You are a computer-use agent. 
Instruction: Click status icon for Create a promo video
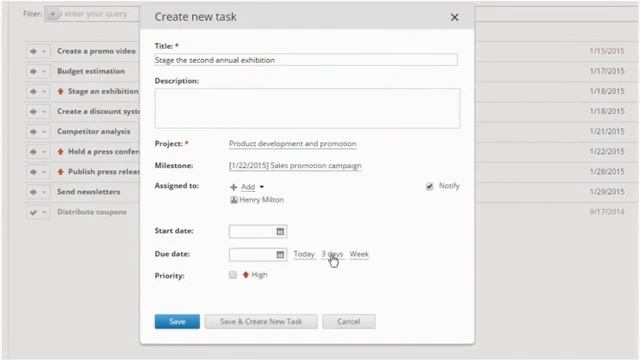point(33,51)
